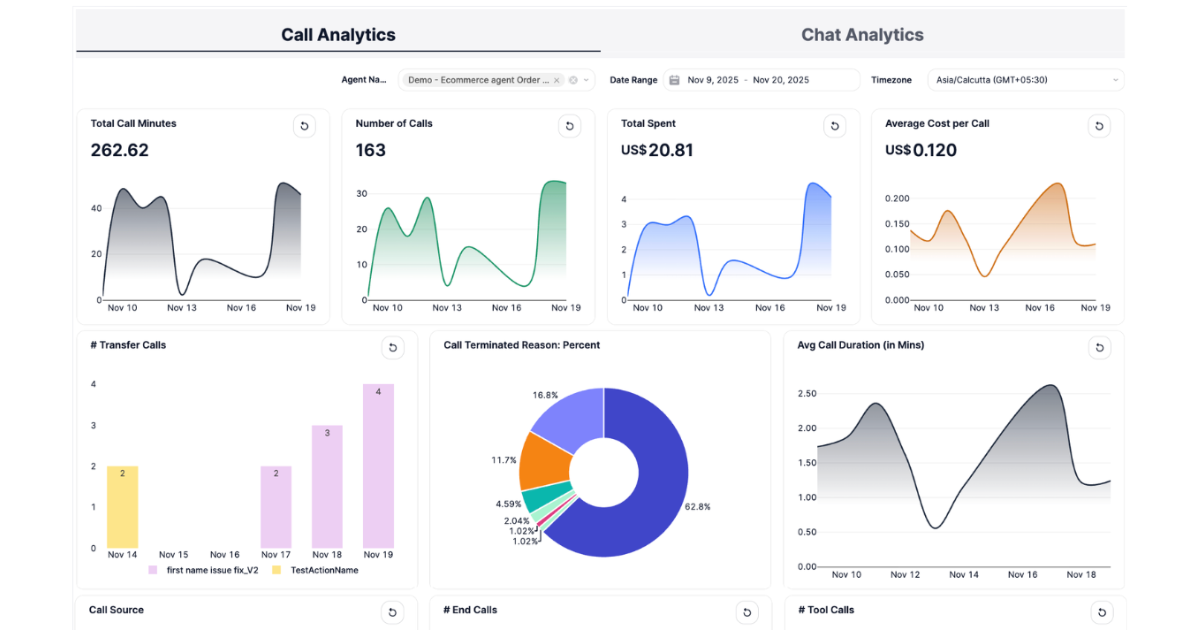1200x630 pixels.
Task: Reload the # Transfer Calls chart
Action: point(393,347)
